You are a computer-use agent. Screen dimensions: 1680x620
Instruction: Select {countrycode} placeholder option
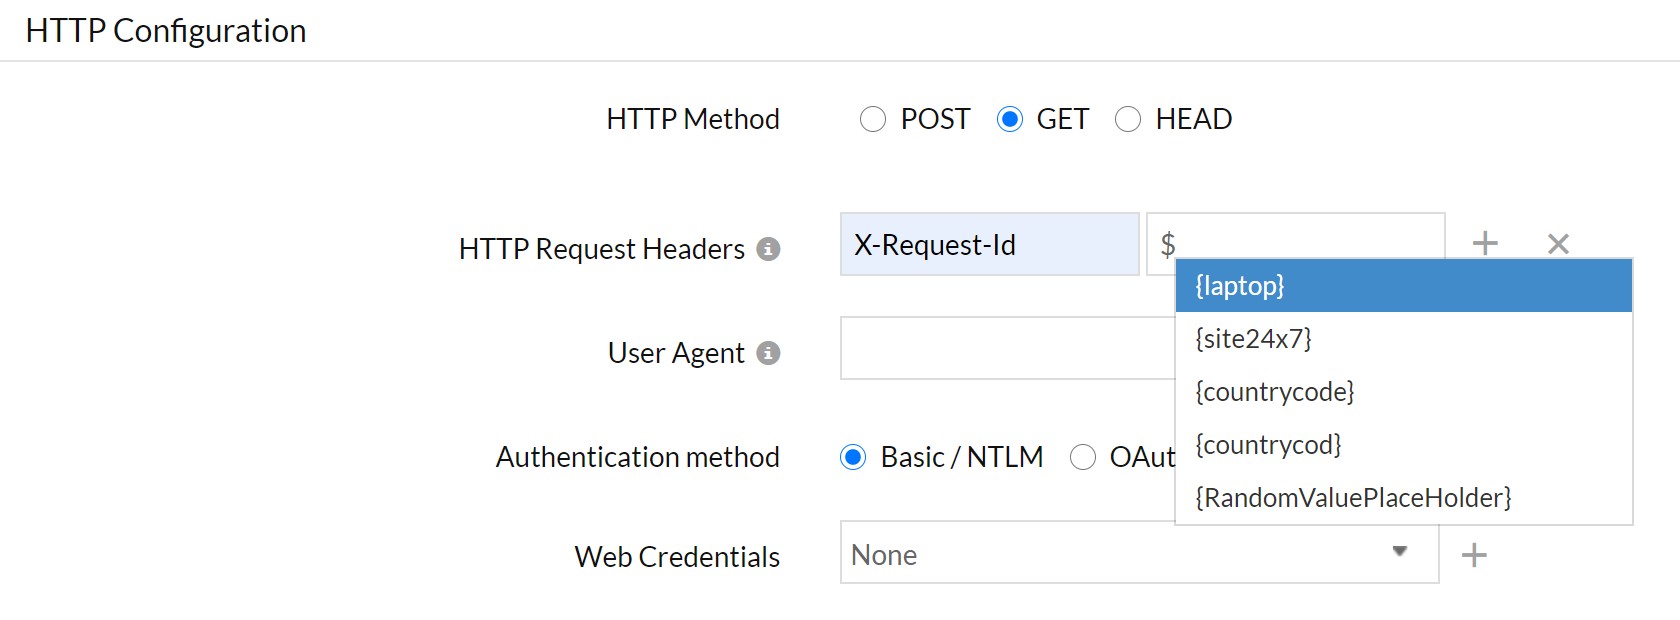point(1403,392)
